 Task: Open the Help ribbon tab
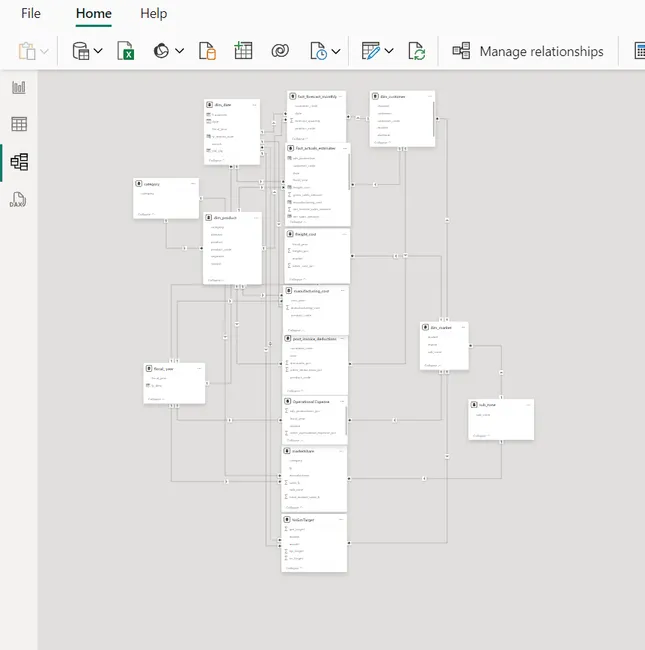point(153,14)
